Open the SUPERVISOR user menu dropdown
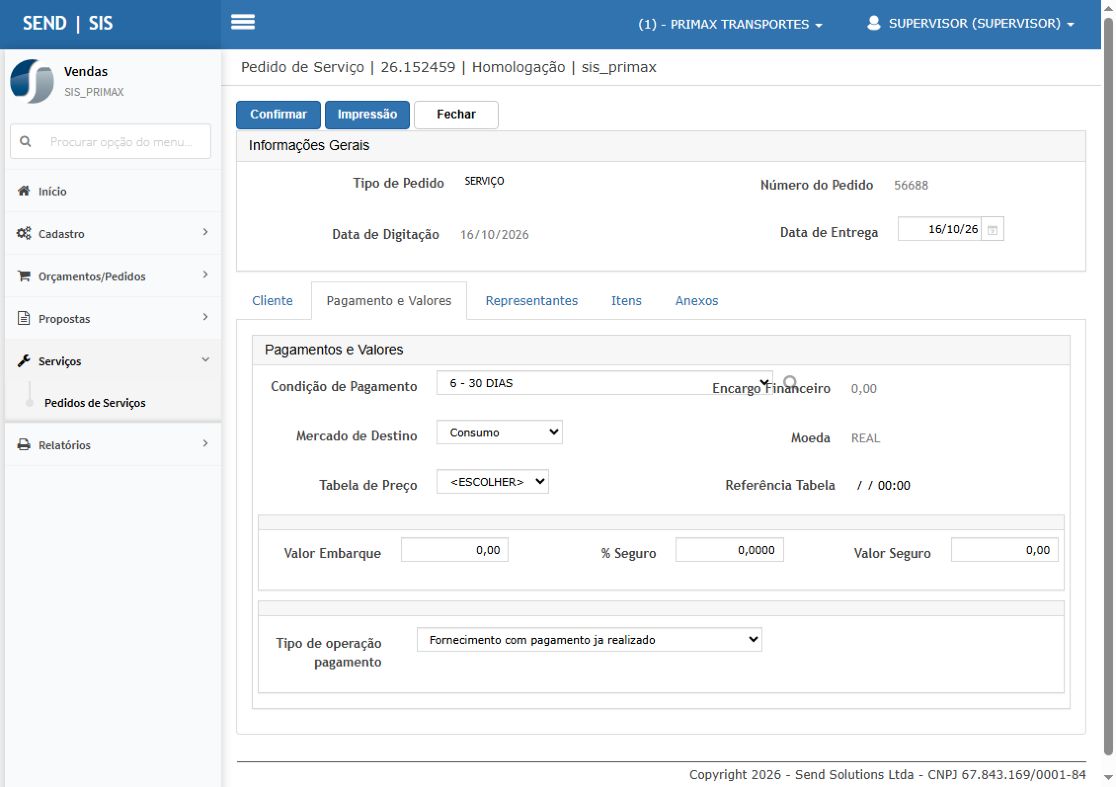The image size is (1116, 787). pos(971,23)
